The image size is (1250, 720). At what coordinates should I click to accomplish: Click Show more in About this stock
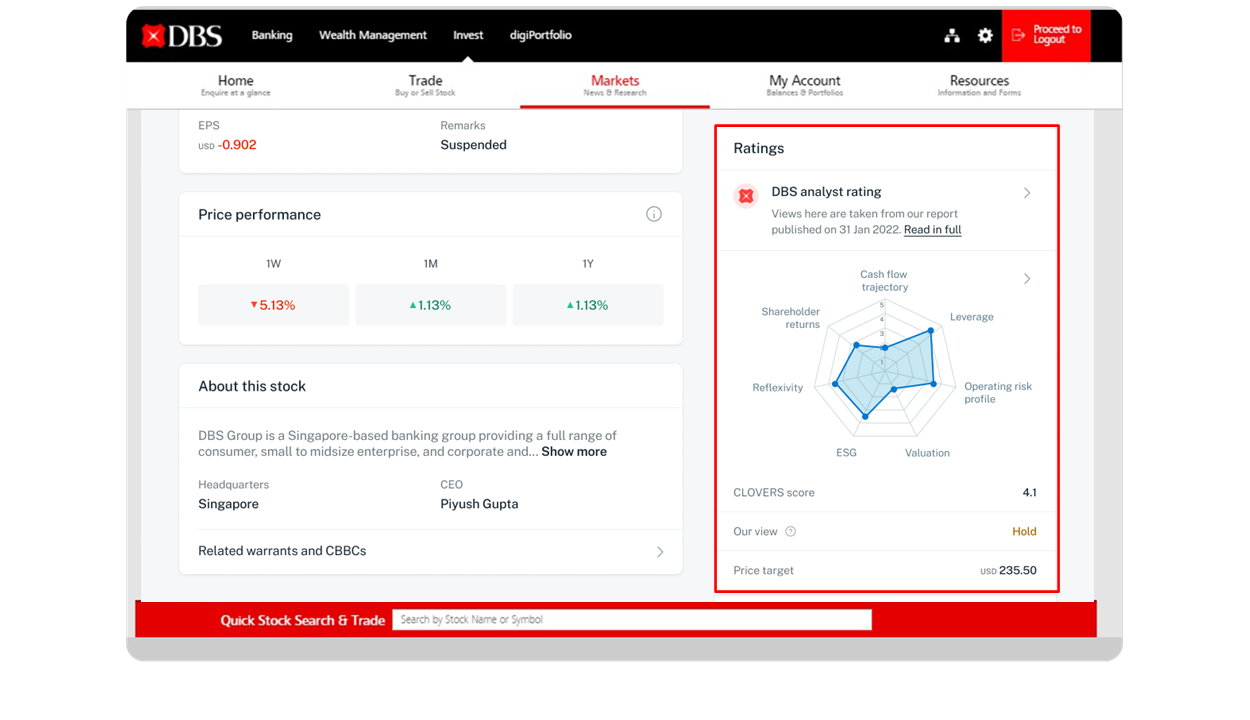574,452
